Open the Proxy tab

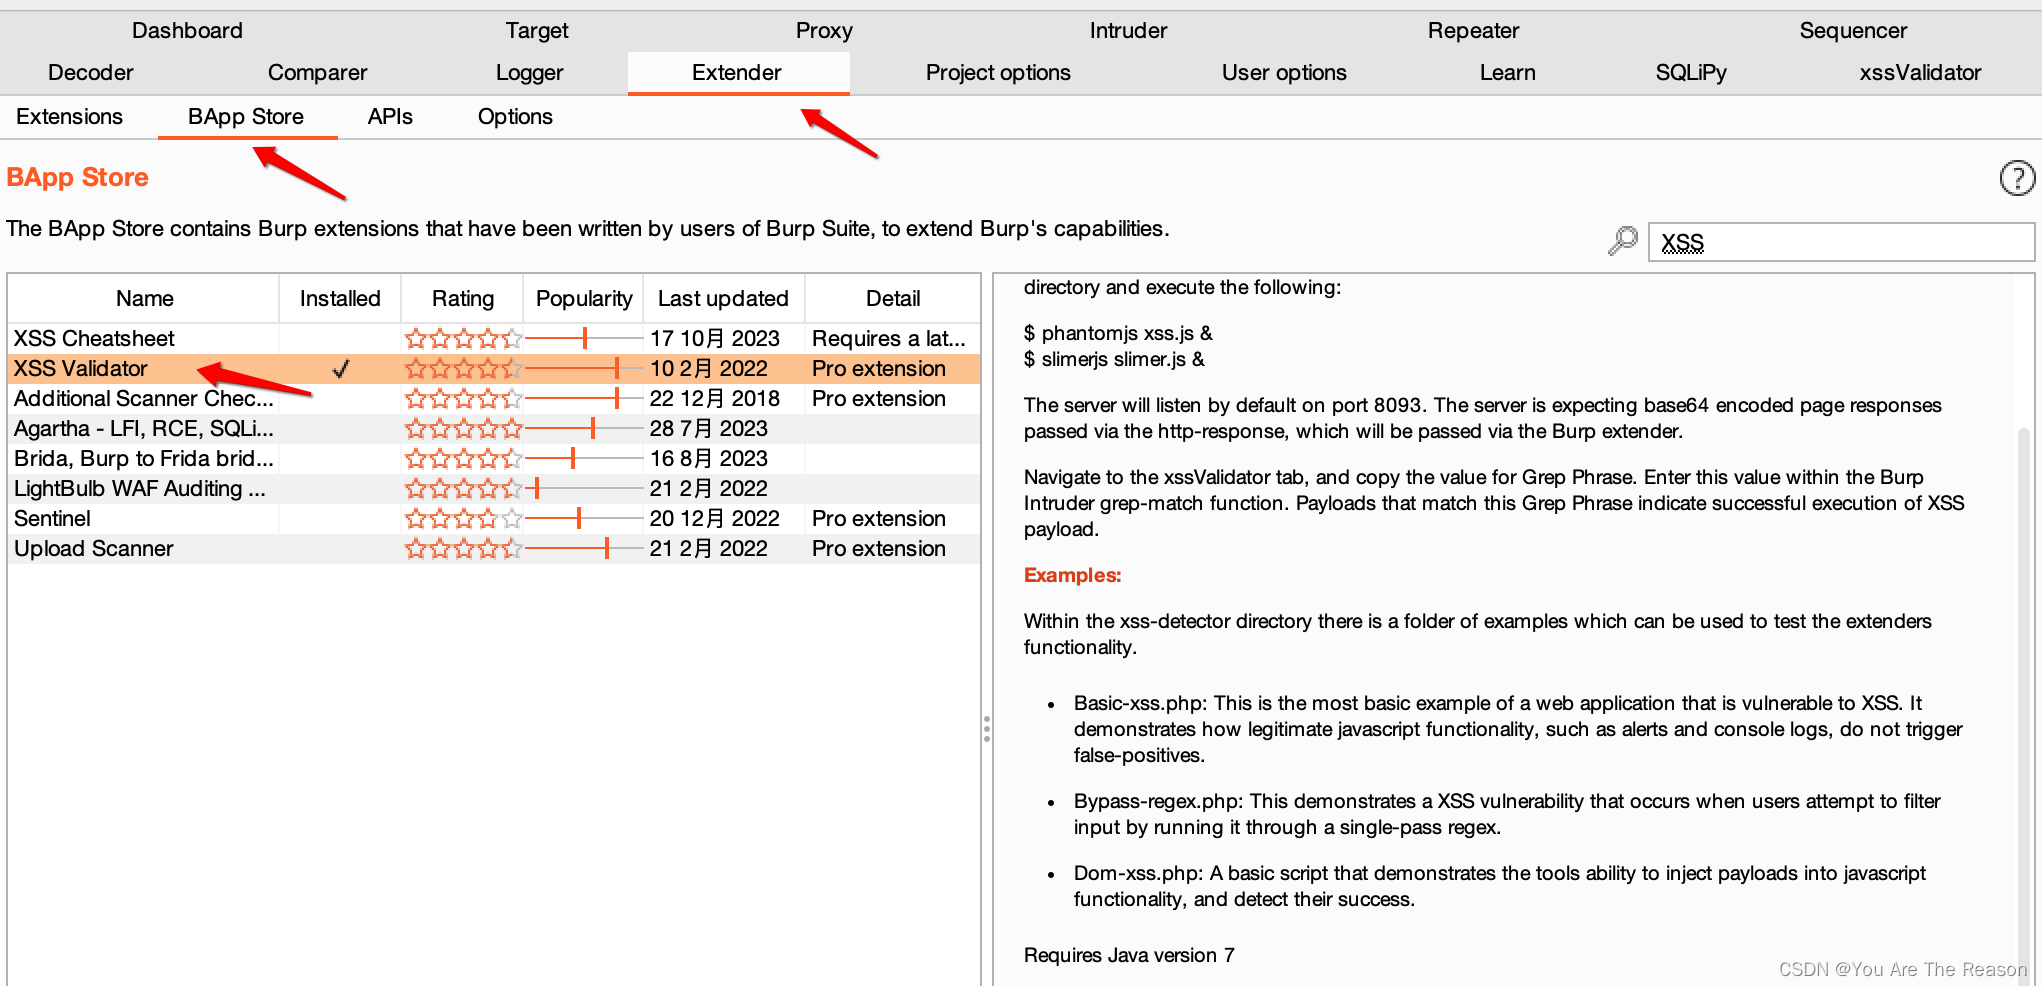tap(824, 31)
